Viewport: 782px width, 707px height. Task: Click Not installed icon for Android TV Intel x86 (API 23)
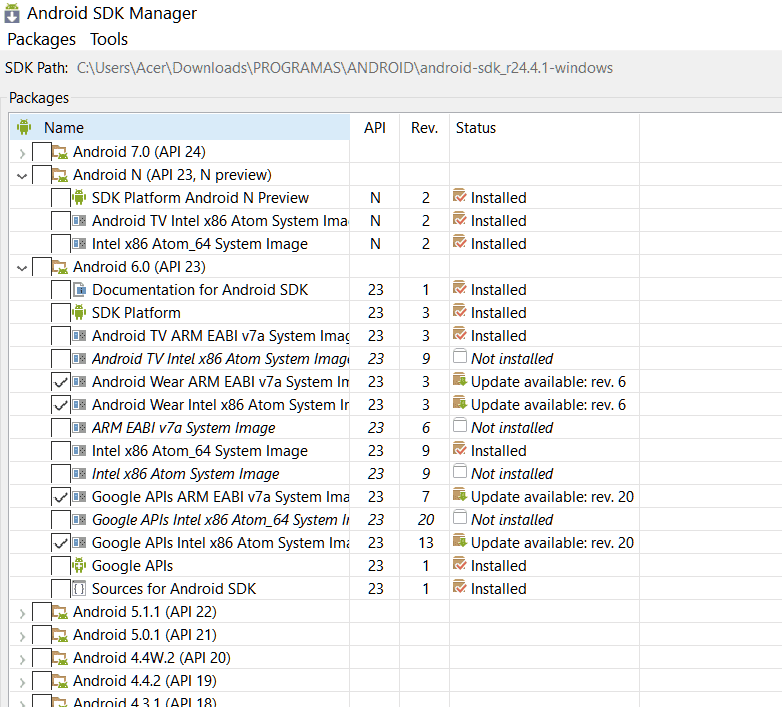[460, 357]
